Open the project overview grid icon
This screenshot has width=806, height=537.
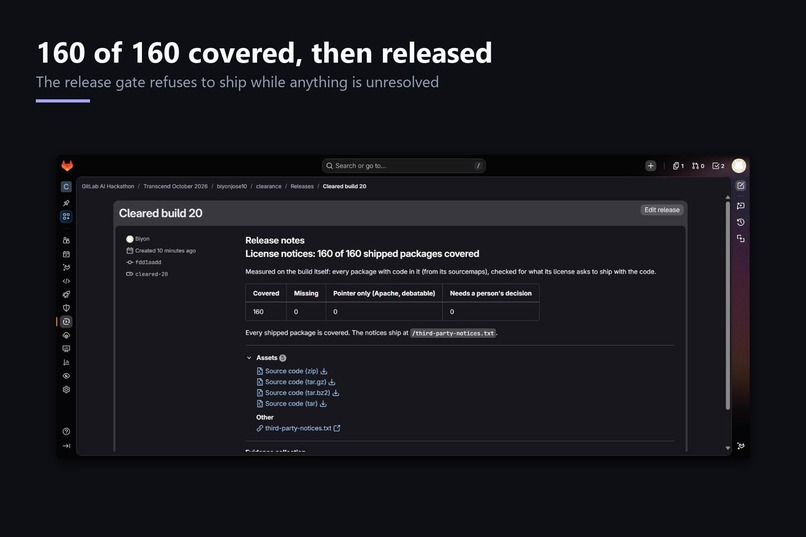click(66, 216)
